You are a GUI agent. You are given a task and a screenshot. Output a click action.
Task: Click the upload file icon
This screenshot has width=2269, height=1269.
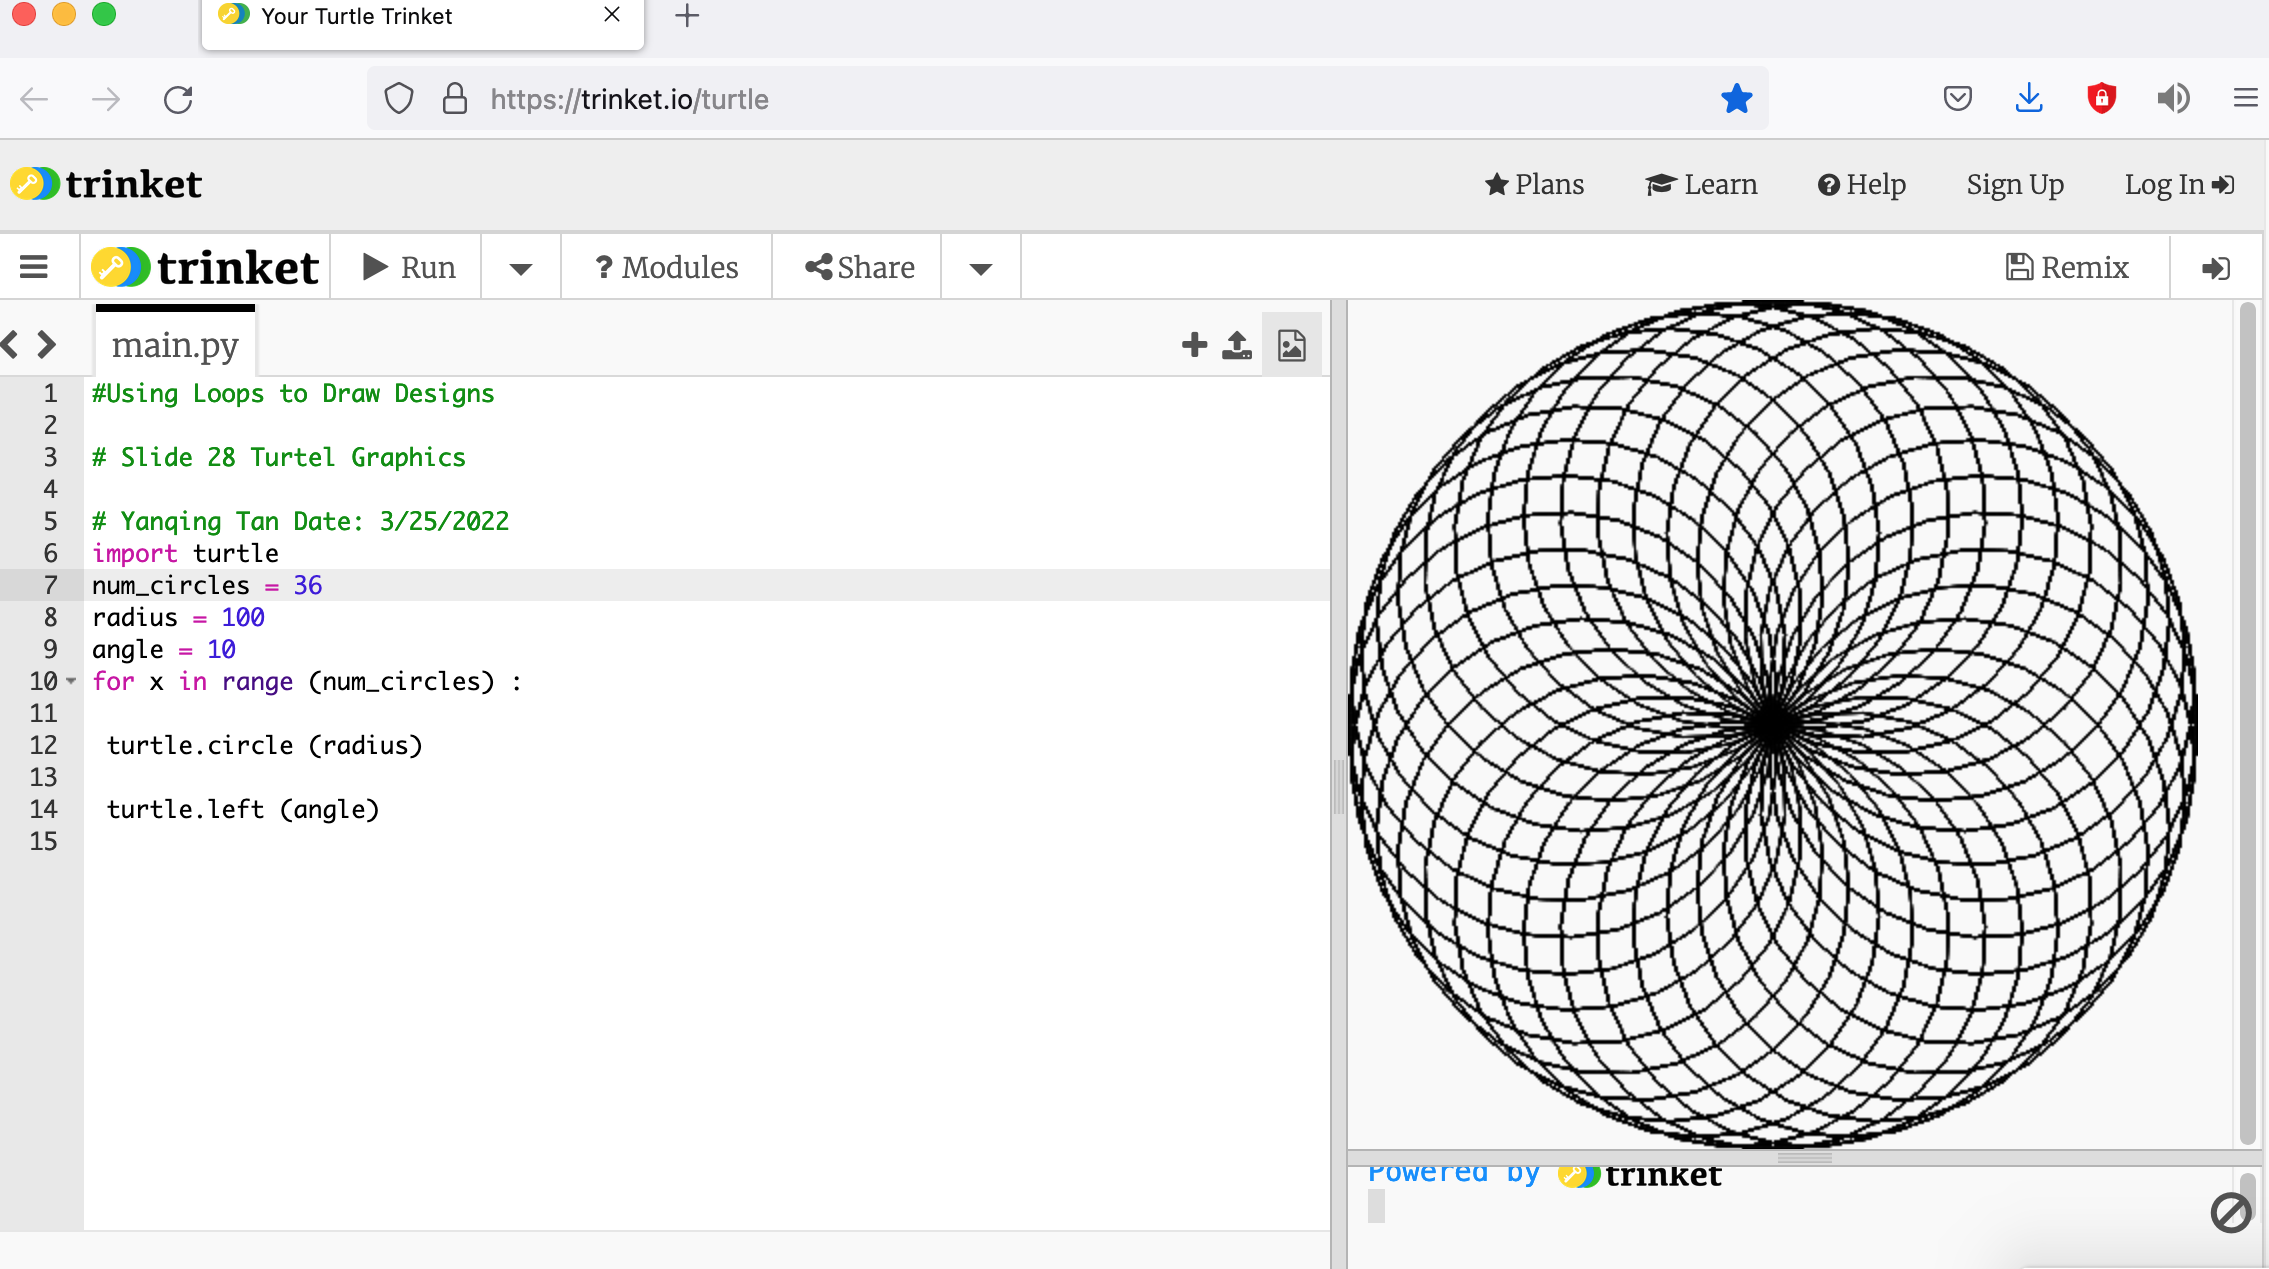coord(1237,345)
